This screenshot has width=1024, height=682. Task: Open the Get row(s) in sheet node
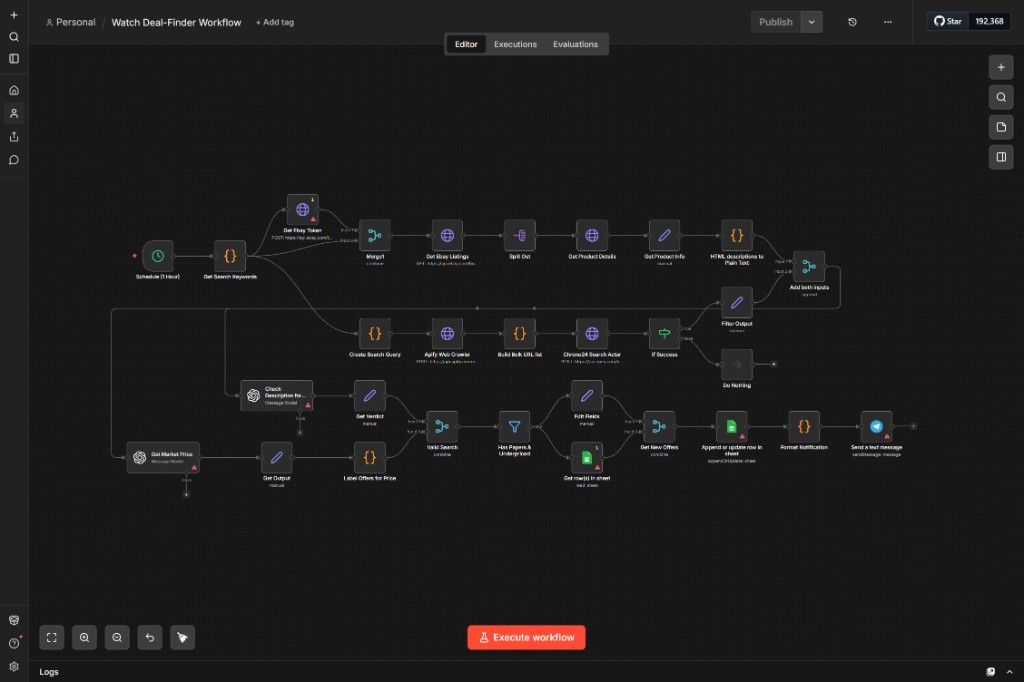point(586,457)
